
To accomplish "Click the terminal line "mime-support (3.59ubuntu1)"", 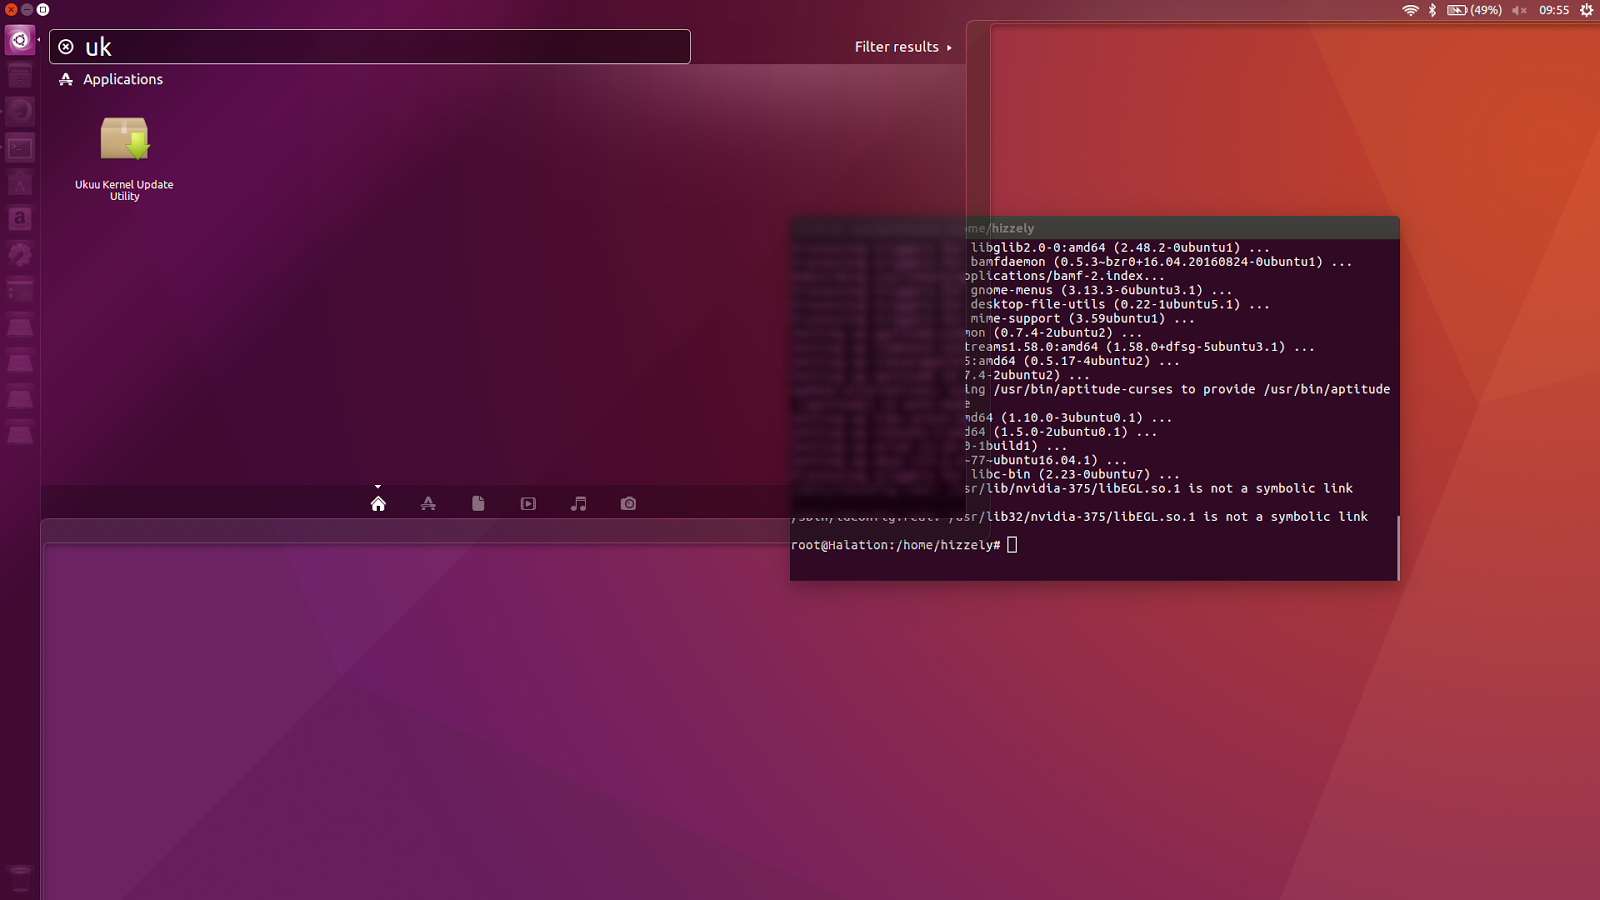I will (1082, 318).
